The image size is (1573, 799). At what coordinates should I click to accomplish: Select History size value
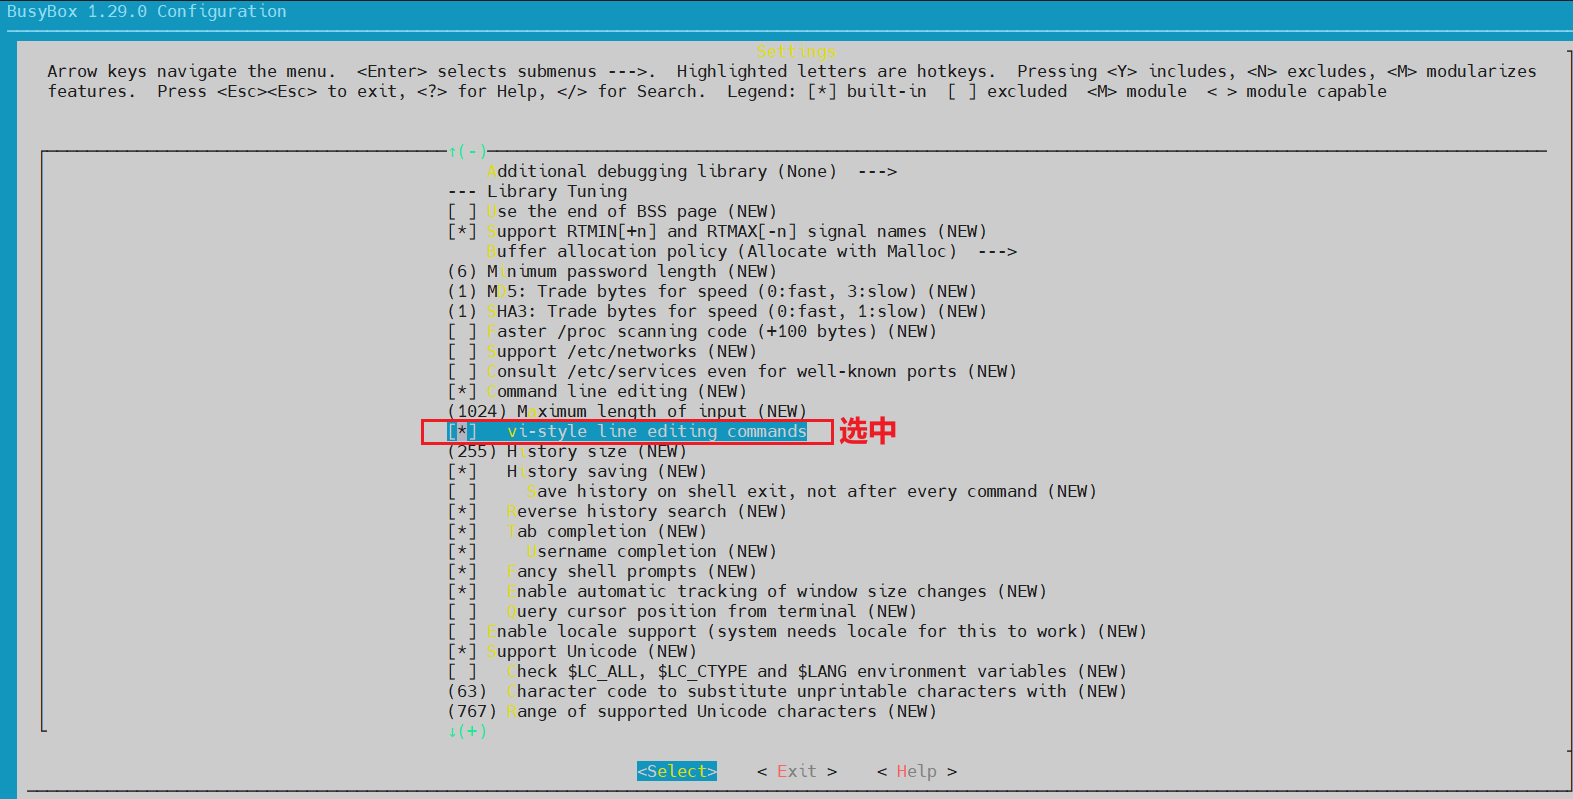click(567, 451)
